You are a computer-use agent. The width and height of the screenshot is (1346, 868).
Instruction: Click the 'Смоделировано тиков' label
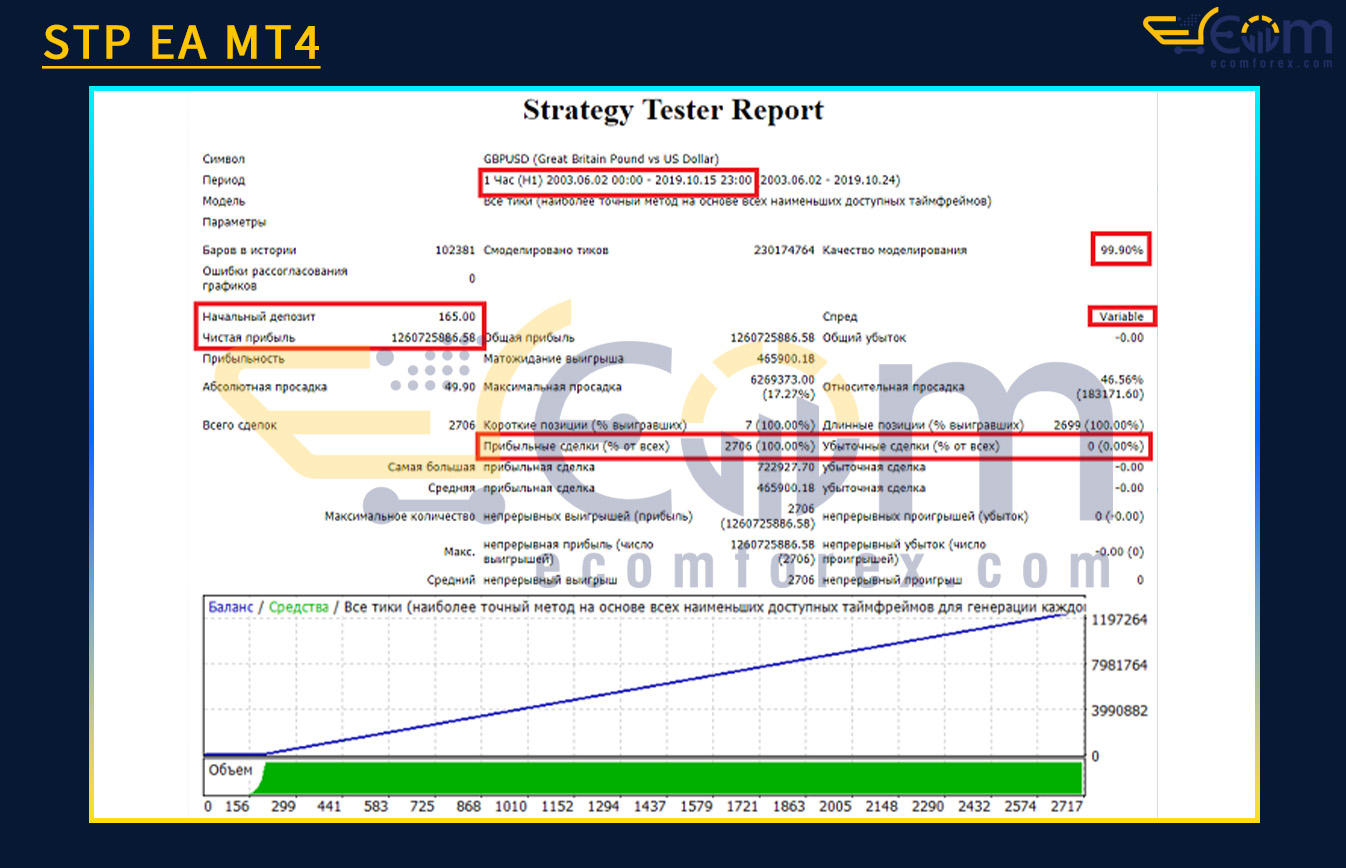pos(546,250)
